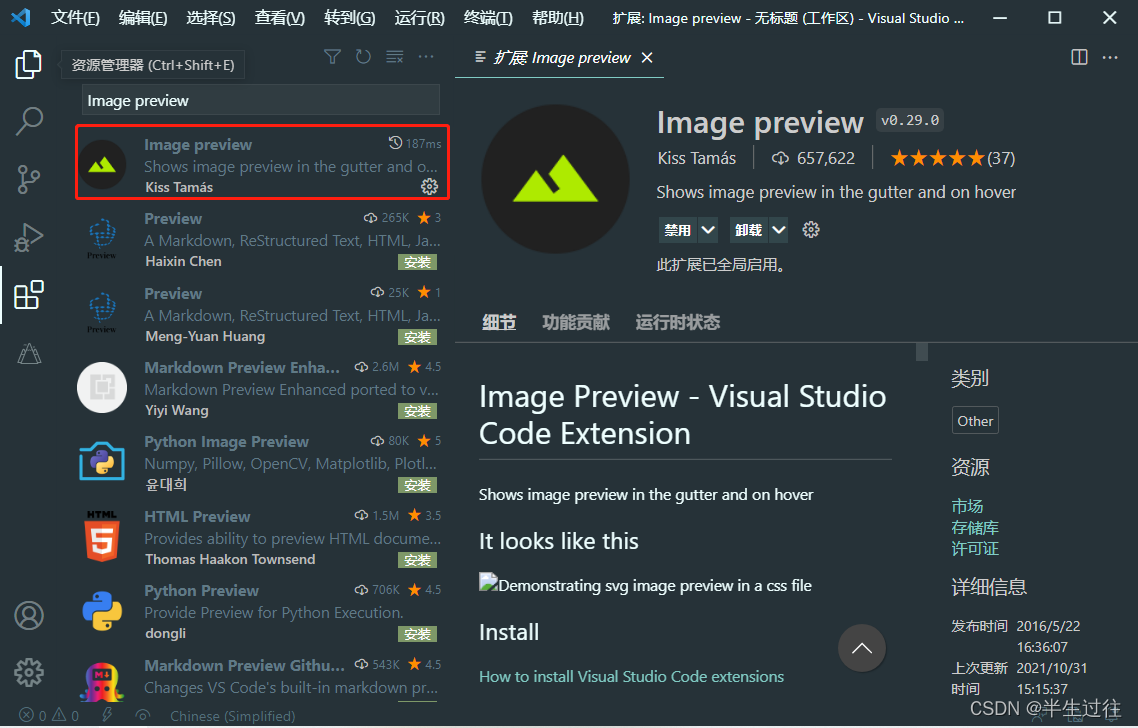
Task: Install HTML Preview extension
Action: pyautogui.click(x=417, y=560)
